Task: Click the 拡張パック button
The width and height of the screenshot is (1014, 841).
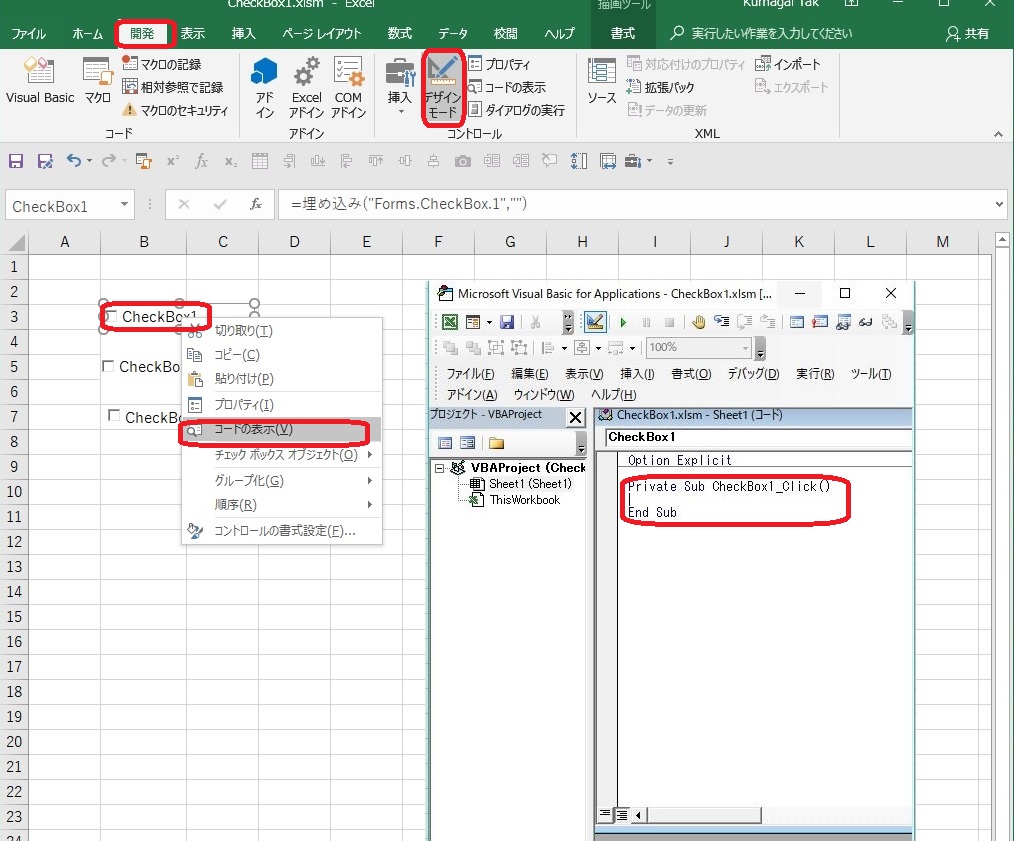Action: tap(660, 87)
